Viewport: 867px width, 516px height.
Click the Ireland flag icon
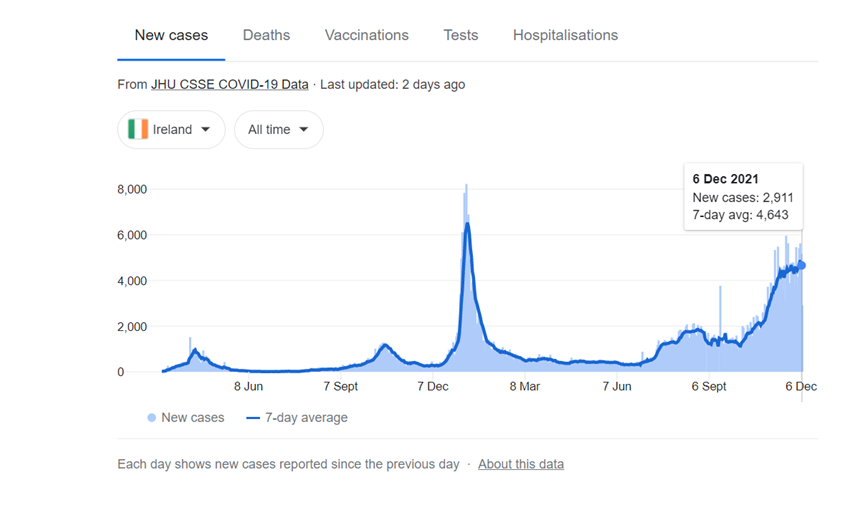[x=138, y=129]
